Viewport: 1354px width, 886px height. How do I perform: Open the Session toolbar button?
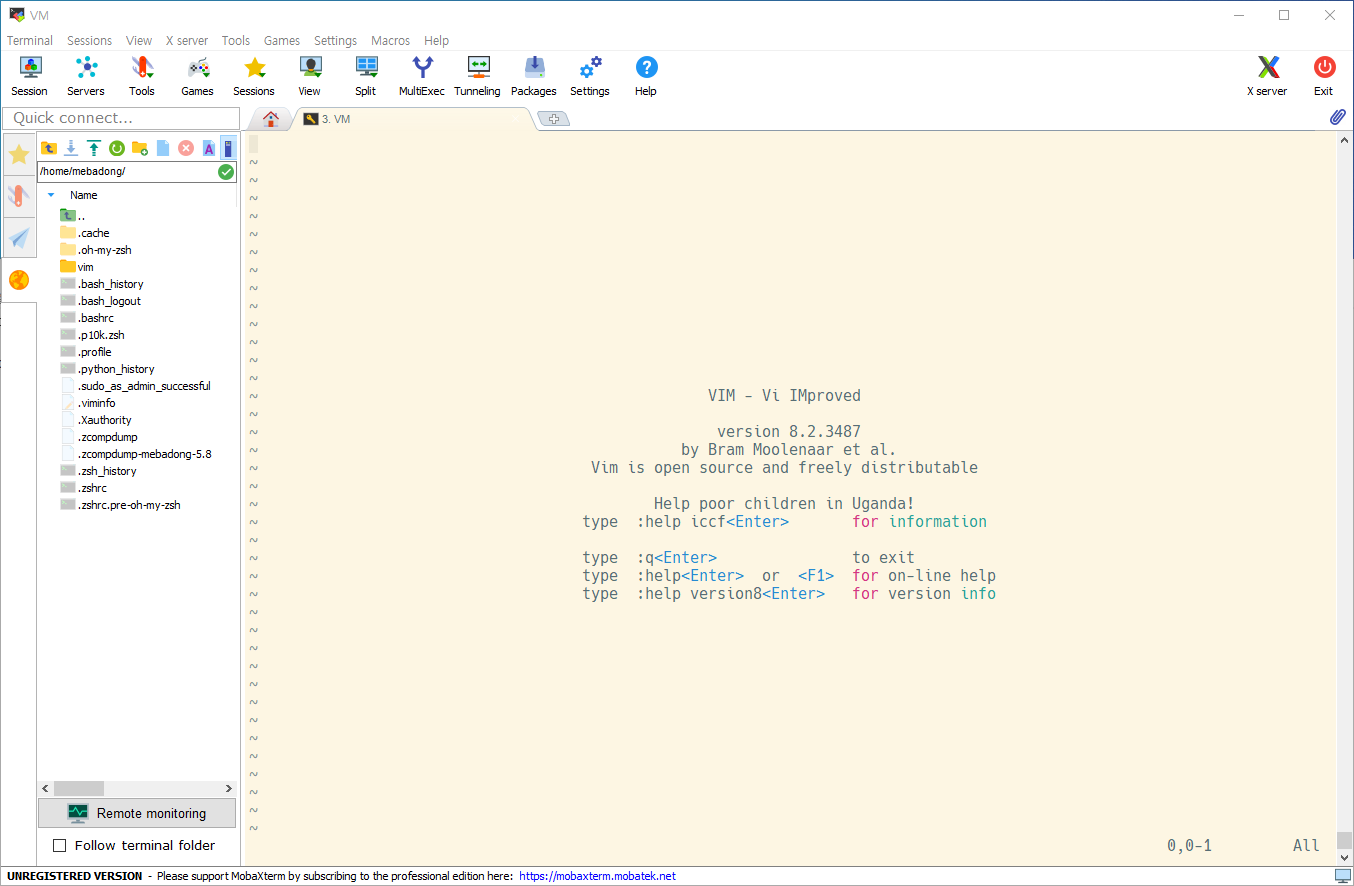30,76
